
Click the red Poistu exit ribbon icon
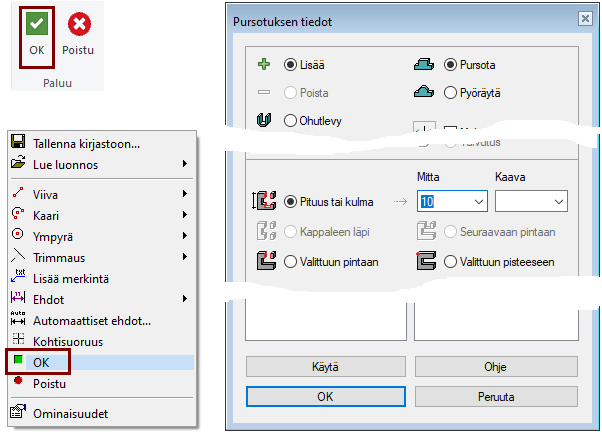point(78,24)
